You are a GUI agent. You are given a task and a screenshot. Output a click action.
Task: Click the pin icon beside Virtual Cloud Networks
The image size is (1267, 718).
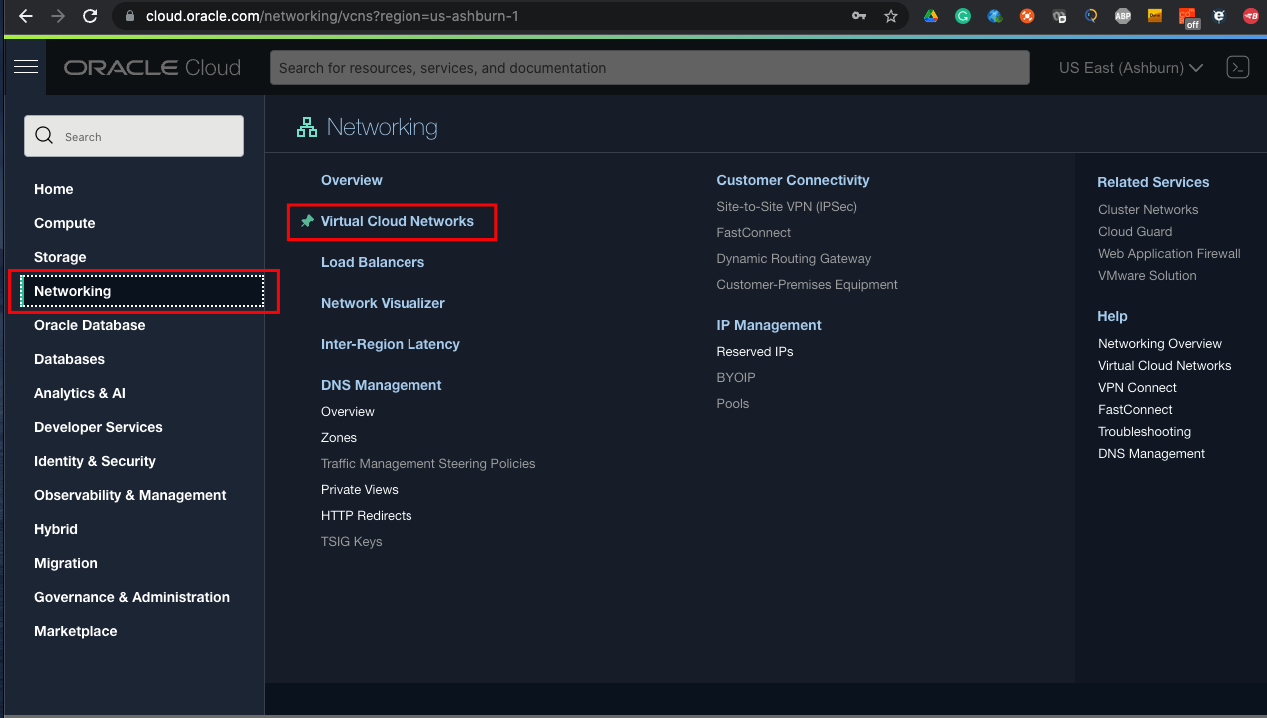pyautogui.click(x=307, y=221)
